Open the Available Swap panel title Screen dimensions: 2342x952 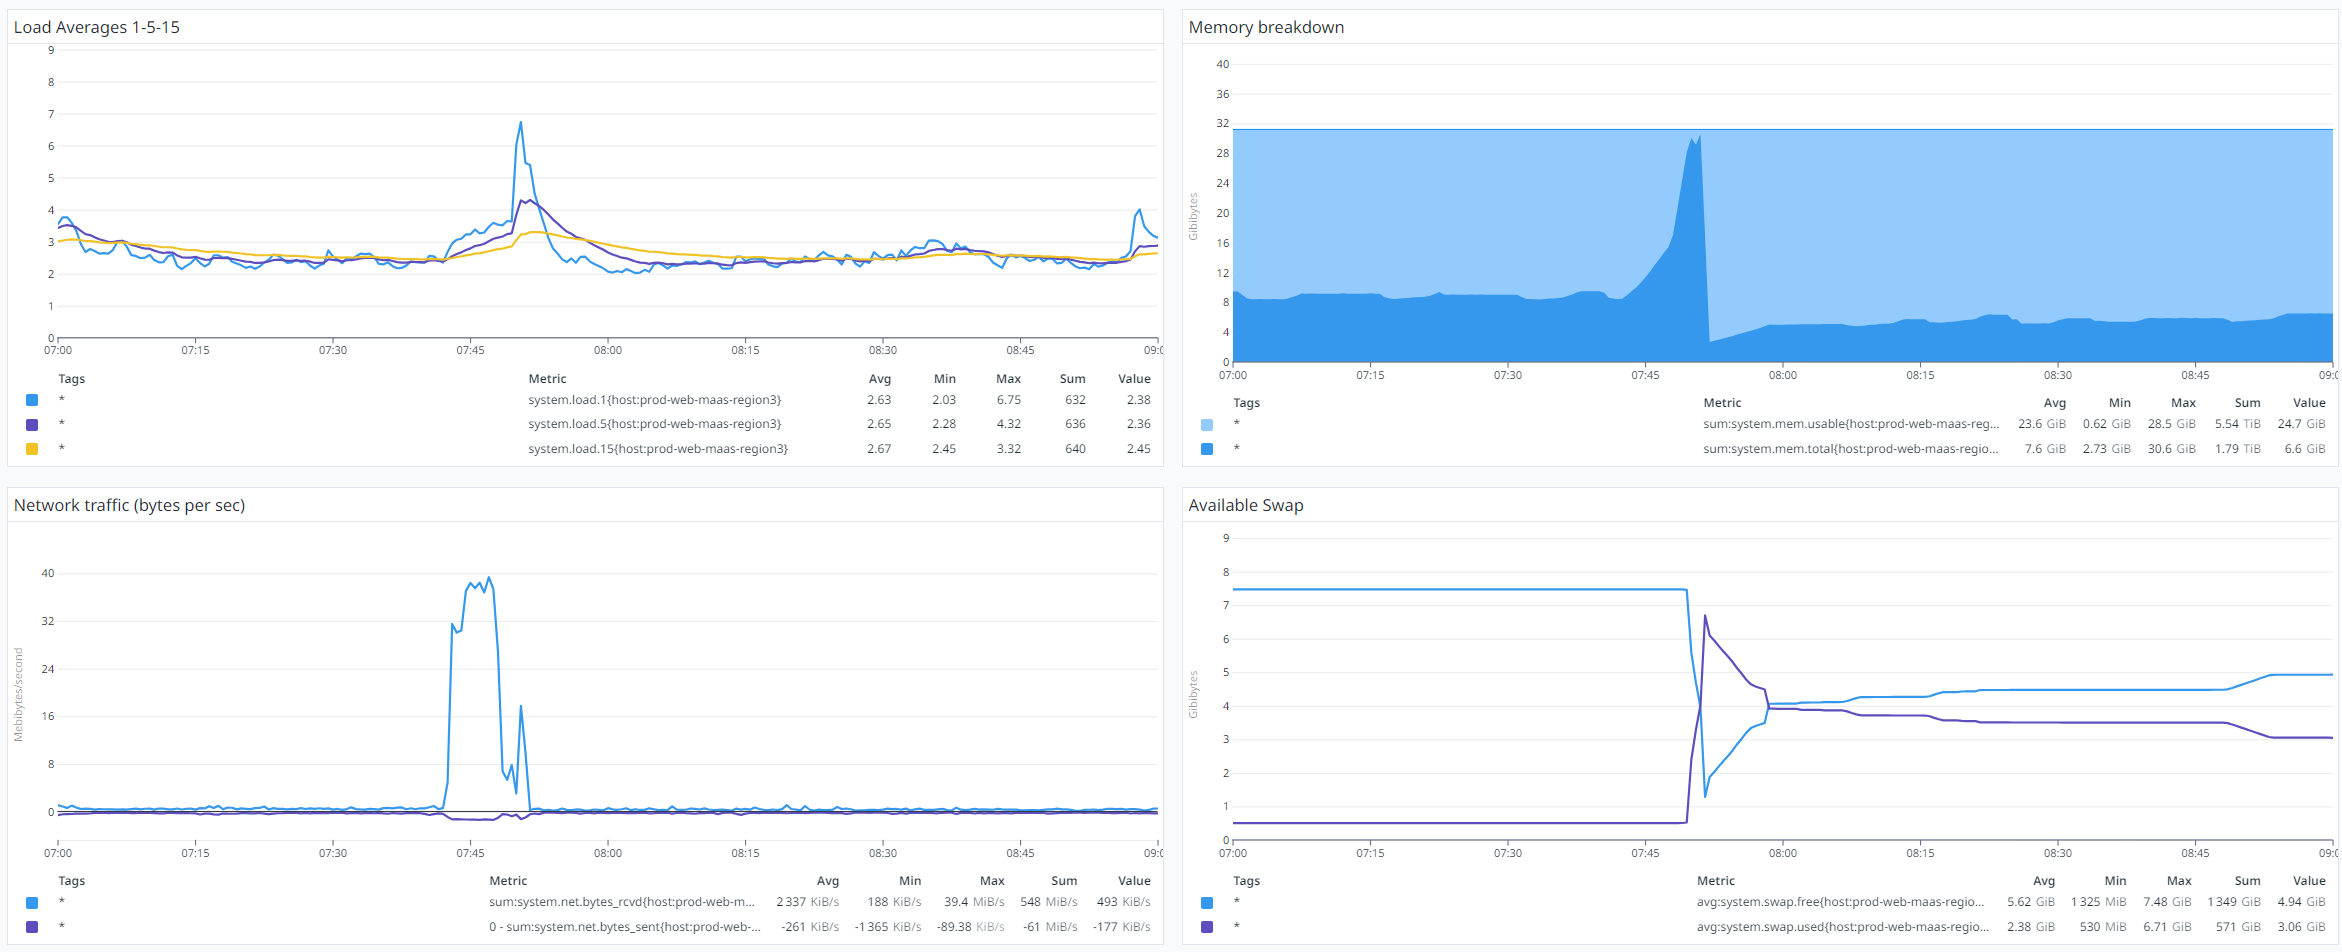coord(1245,505)
